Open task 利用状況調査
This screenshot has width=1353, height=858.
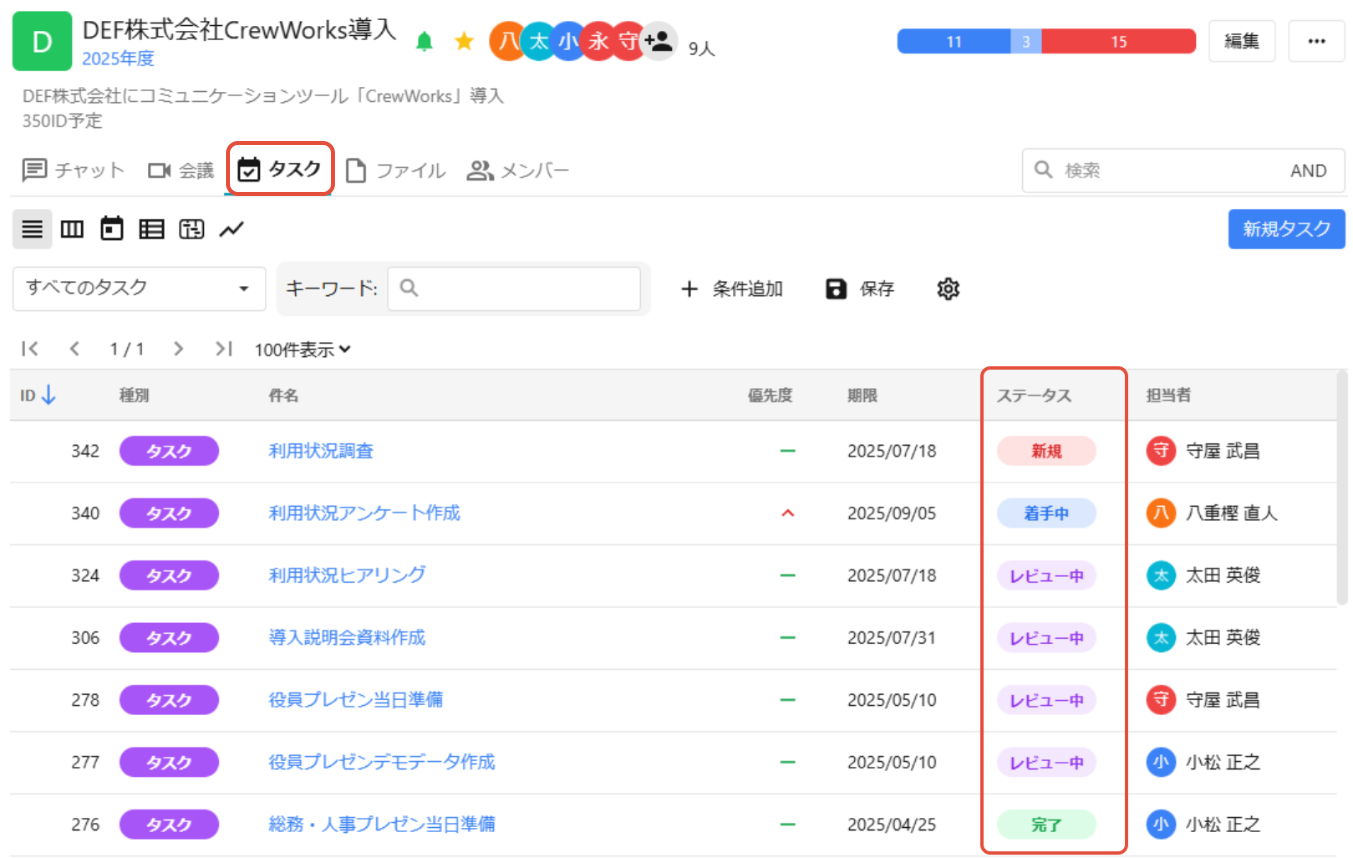[x=321, y=451]
